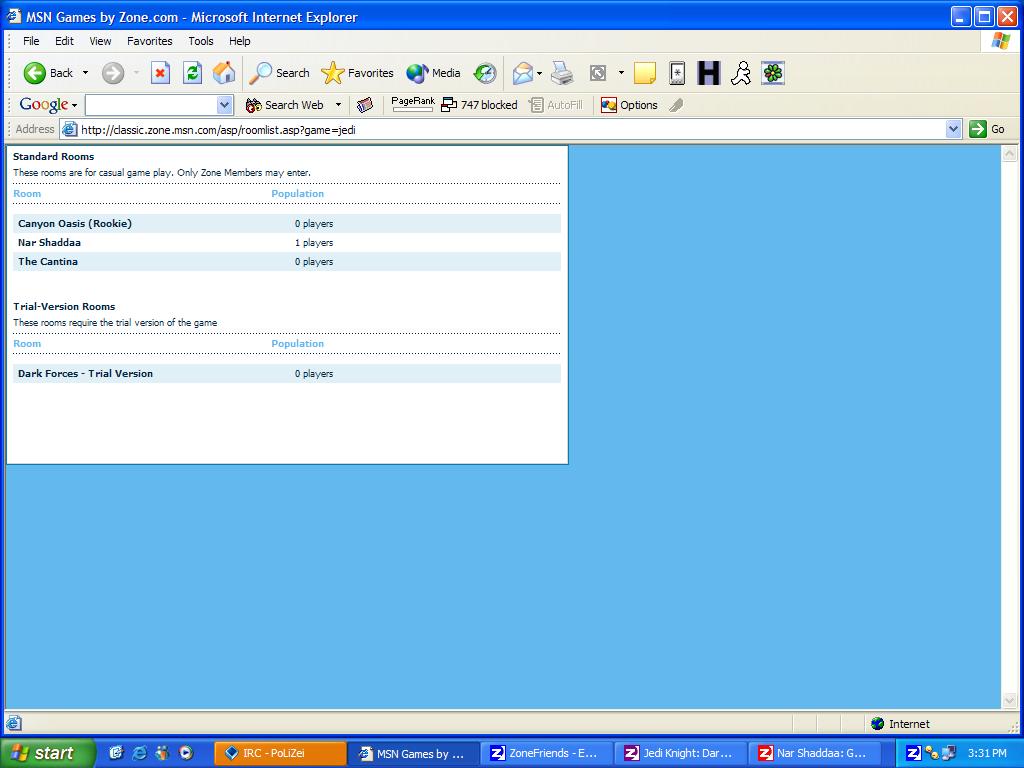Viewport: 1024px width, 768px height.
Task: Launch the Outlook Express quick launch icon
Action: click(x=116, y=753)
